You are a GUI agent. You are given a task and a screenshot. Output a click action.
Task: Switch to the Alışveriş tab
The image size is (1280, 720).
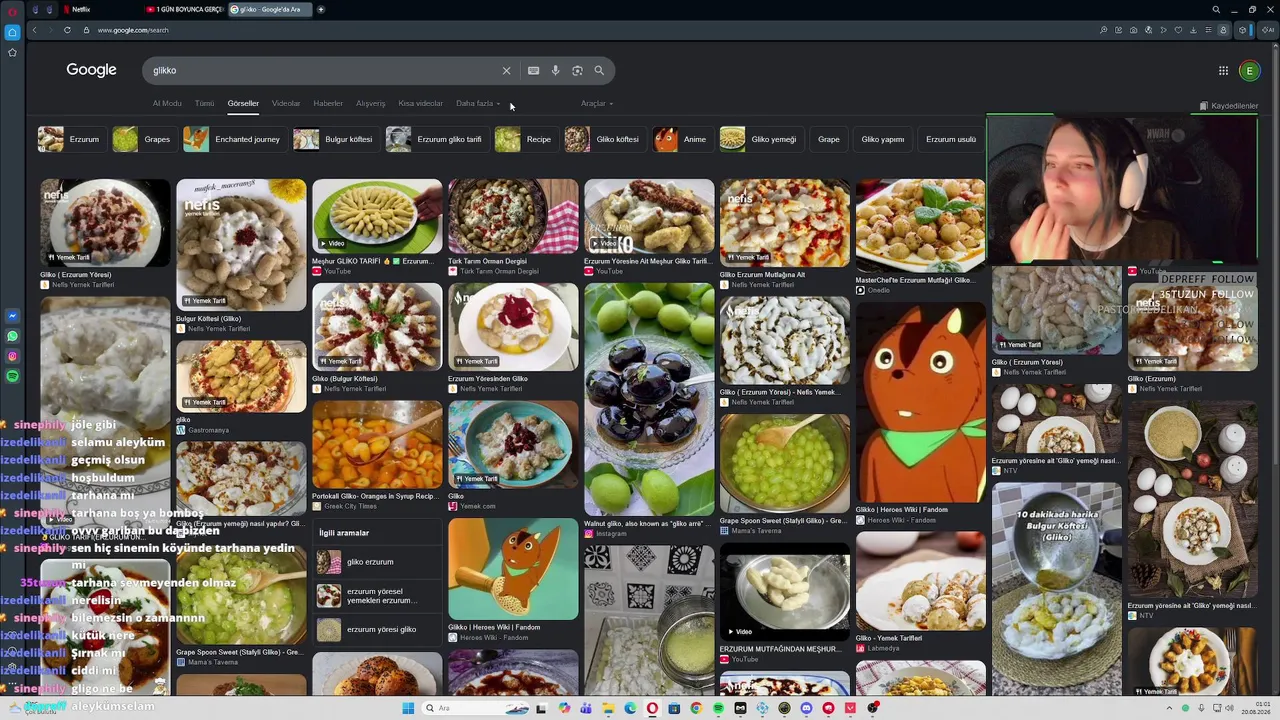[370, 104]
